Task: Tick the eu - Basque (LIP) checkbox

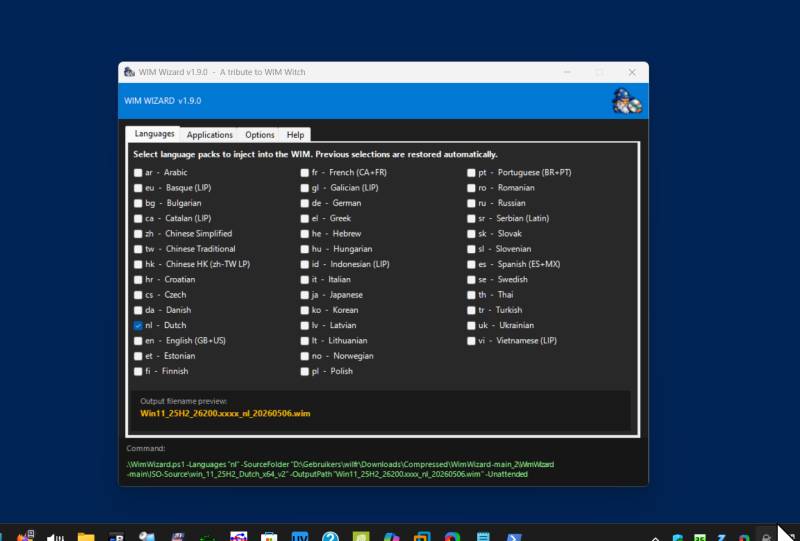Action: (138, 188)
